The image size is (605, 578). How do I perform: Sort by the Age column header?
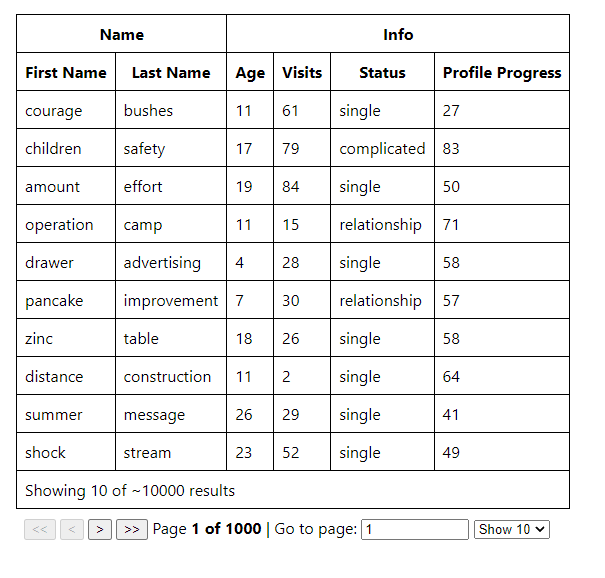pyautogui.click(x=250, y=72)
